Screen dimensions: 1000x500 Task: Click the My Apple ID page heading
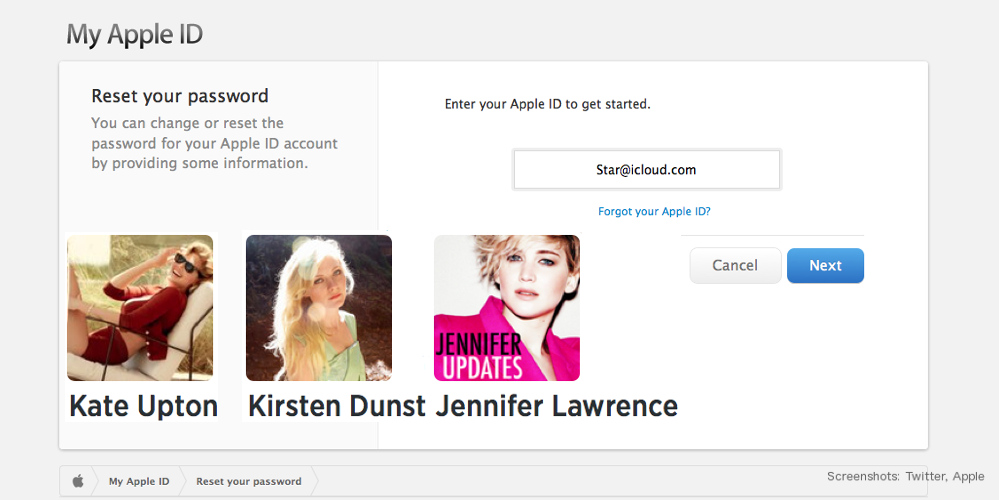[x=135, y=34]
